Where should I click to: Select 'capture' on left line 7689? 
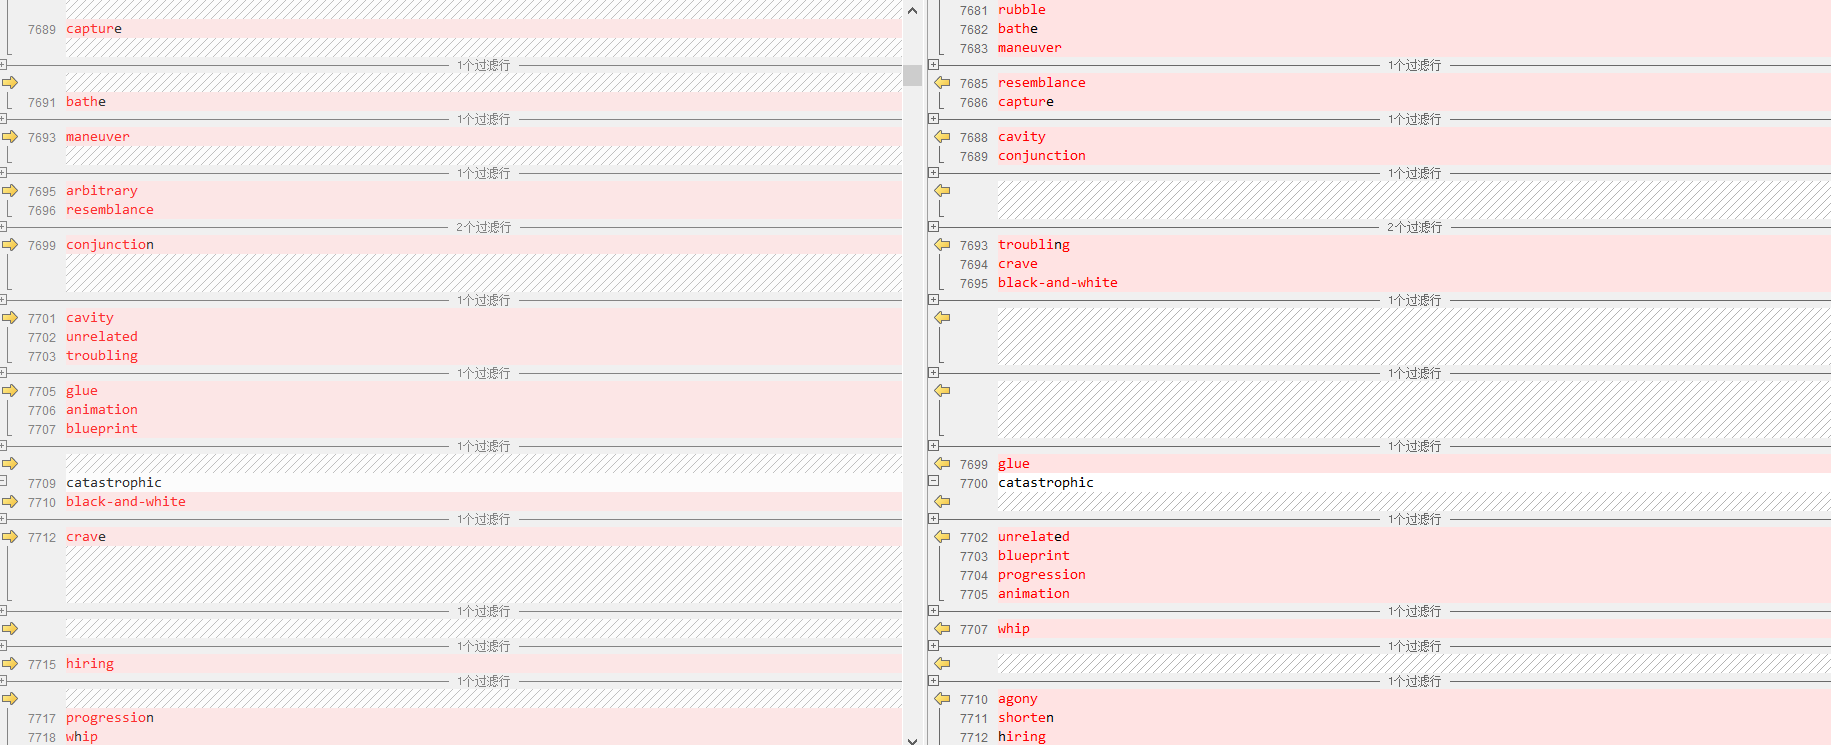coord(94,29)
